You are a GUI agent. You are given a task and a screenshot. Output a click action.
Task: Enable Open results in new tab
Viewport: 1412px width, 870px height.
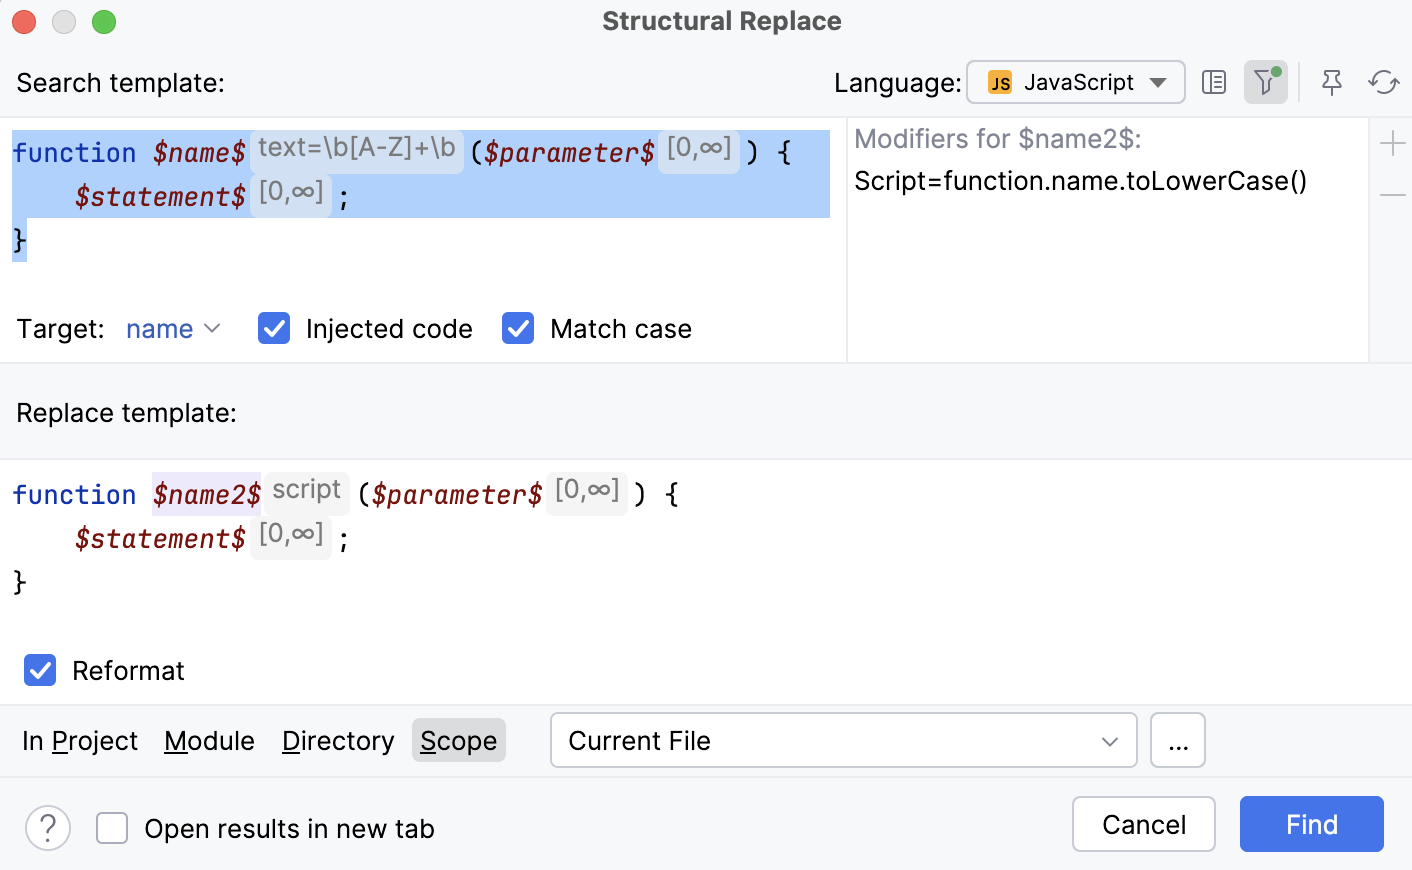pyautogui.click(x=111, y=828)
